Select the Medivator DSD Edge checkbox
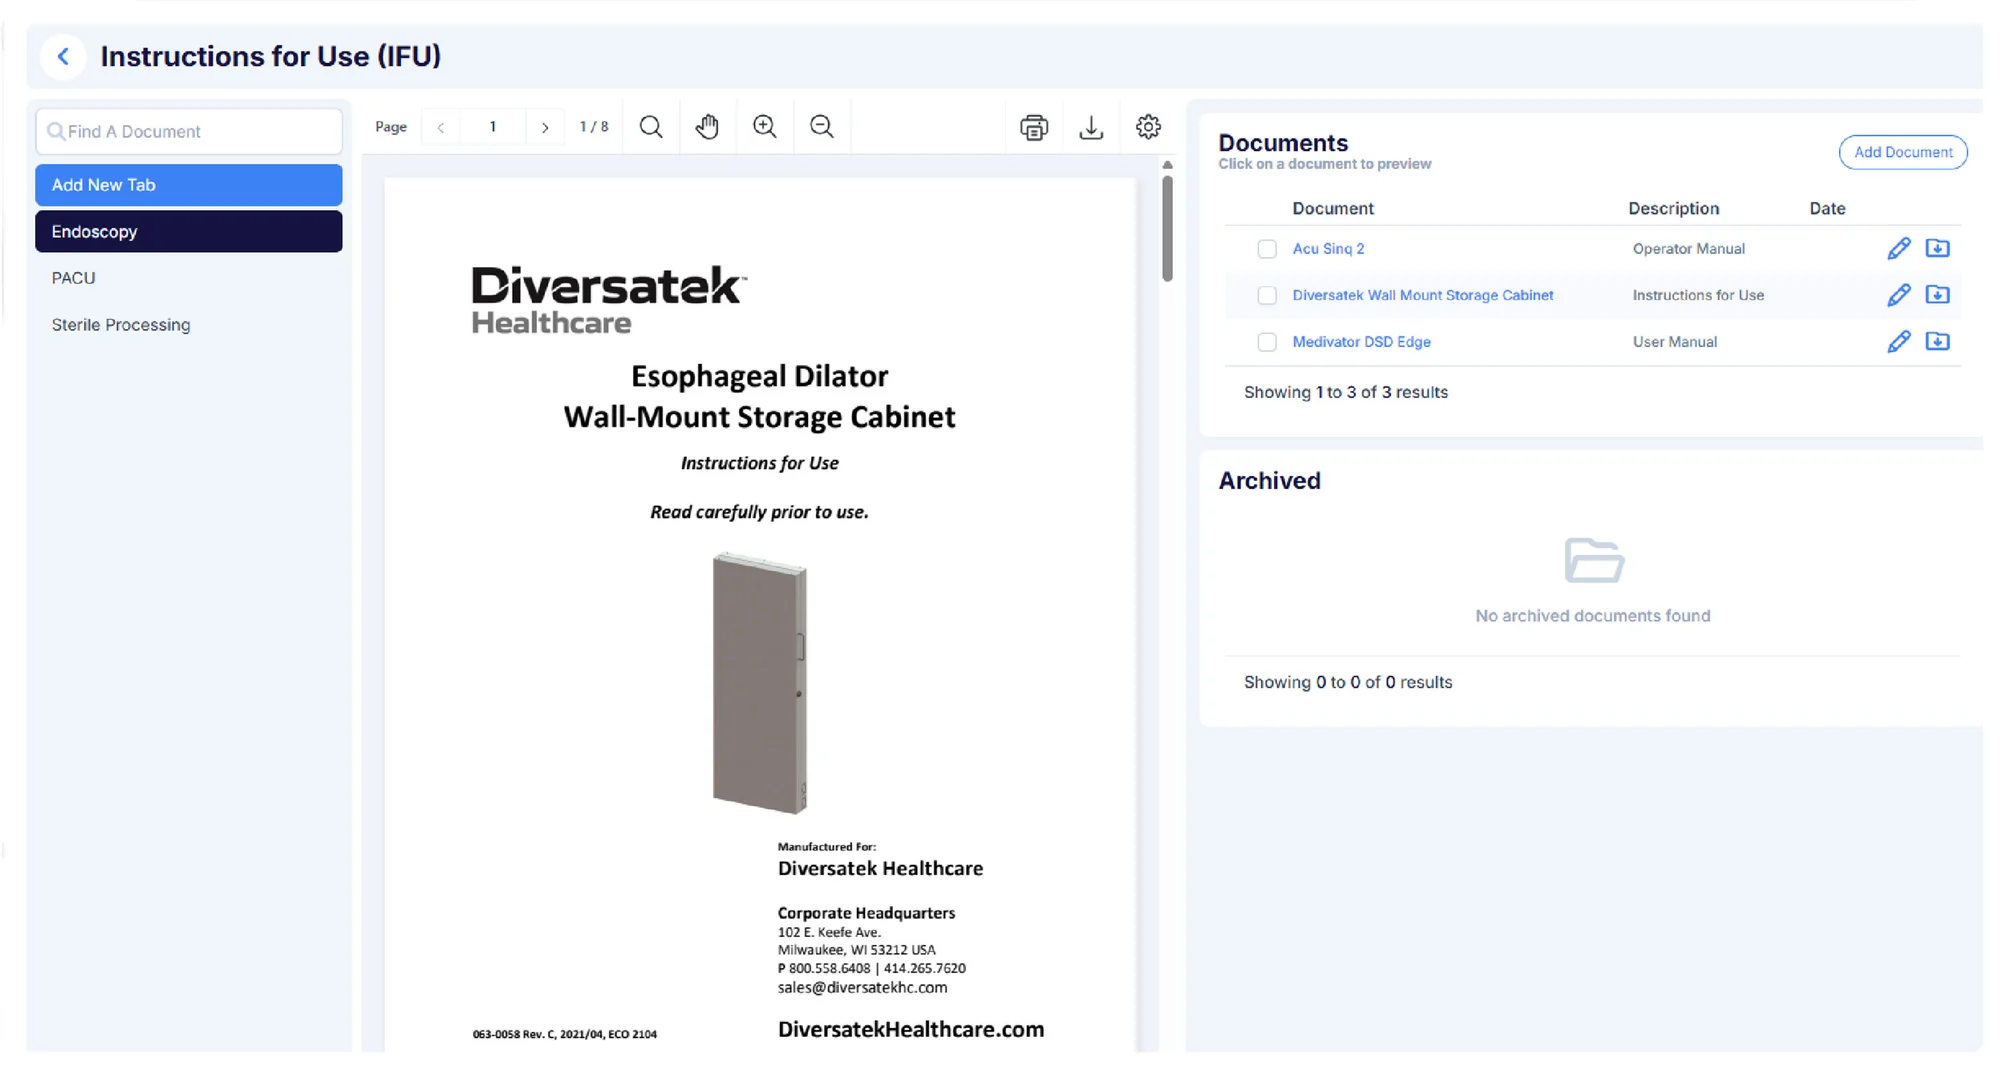This screenshot has height=1071, width=2000. point(1267,342)
